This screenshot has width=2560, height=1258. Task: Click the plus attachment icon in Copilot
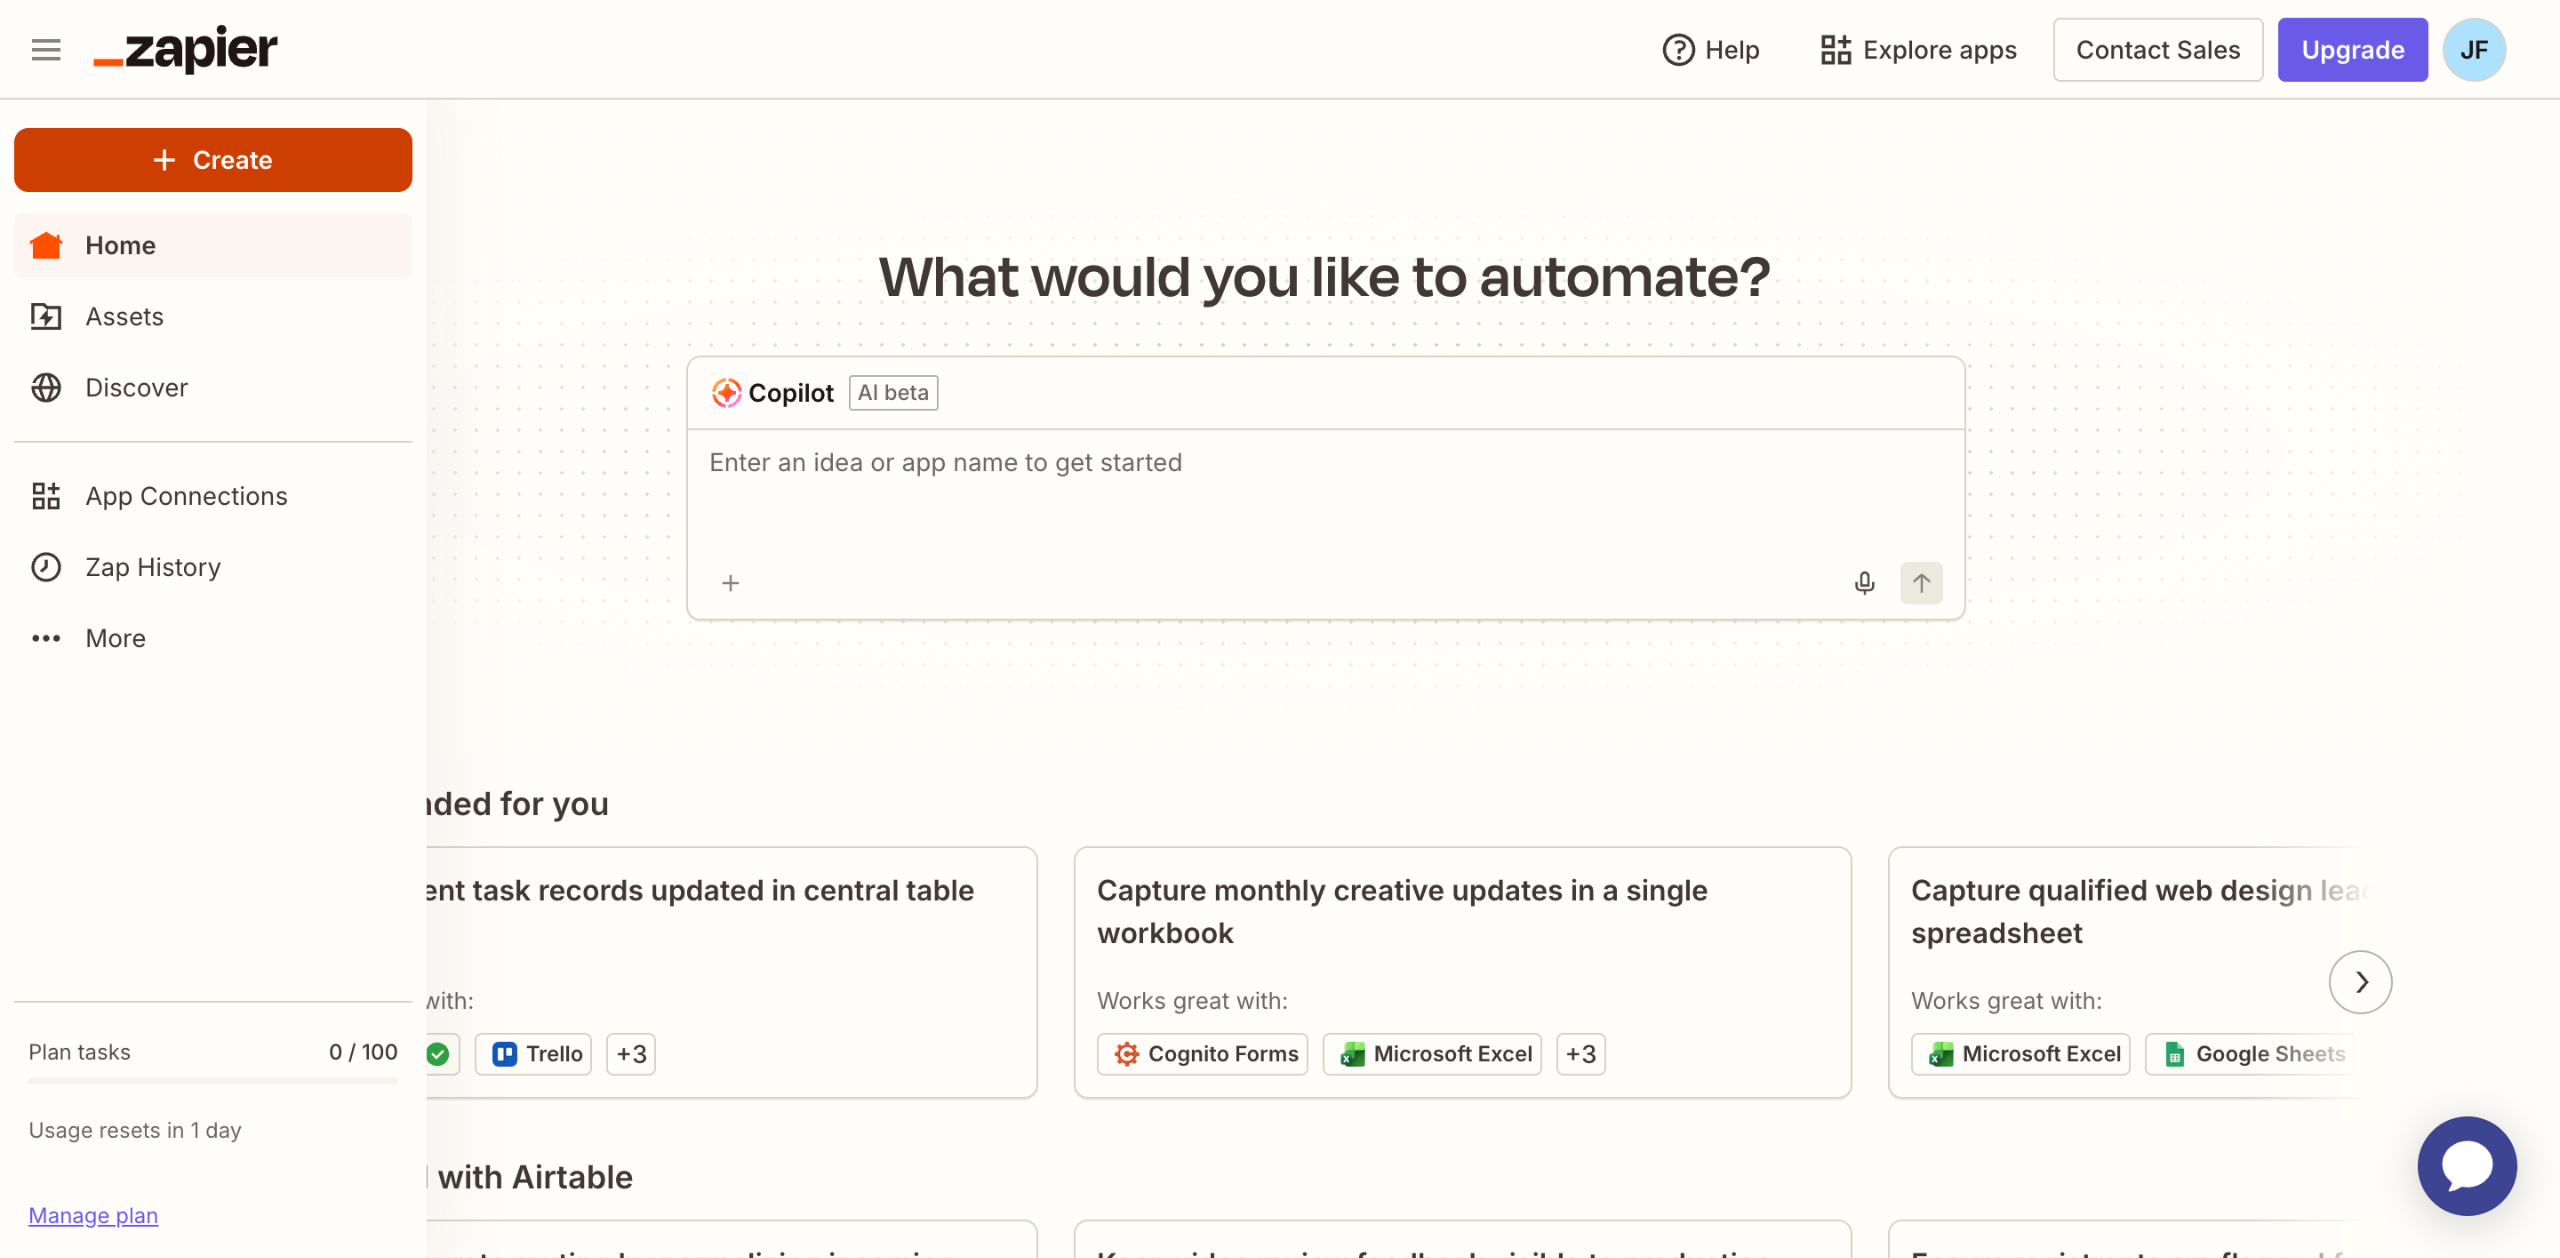pos(731,583)
